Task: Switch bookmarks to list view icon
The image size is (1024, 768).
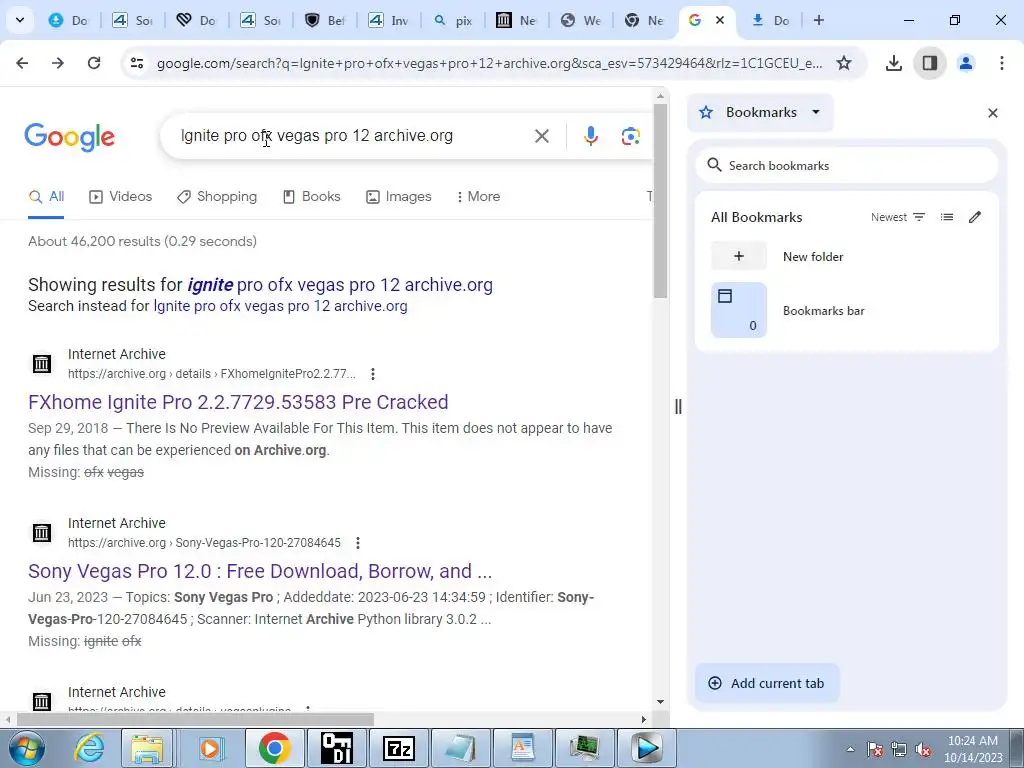Action: 946,217
